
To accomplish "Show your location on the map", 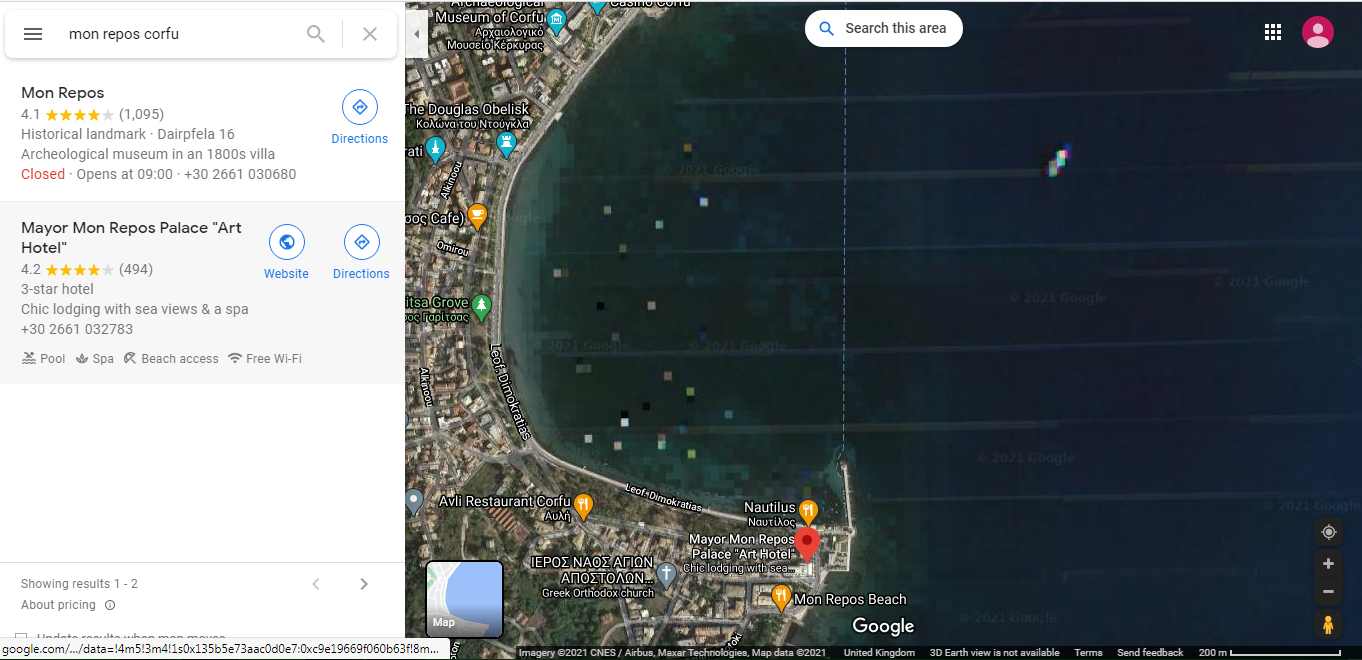I will pyautogui.click(x=1329, y=532).
